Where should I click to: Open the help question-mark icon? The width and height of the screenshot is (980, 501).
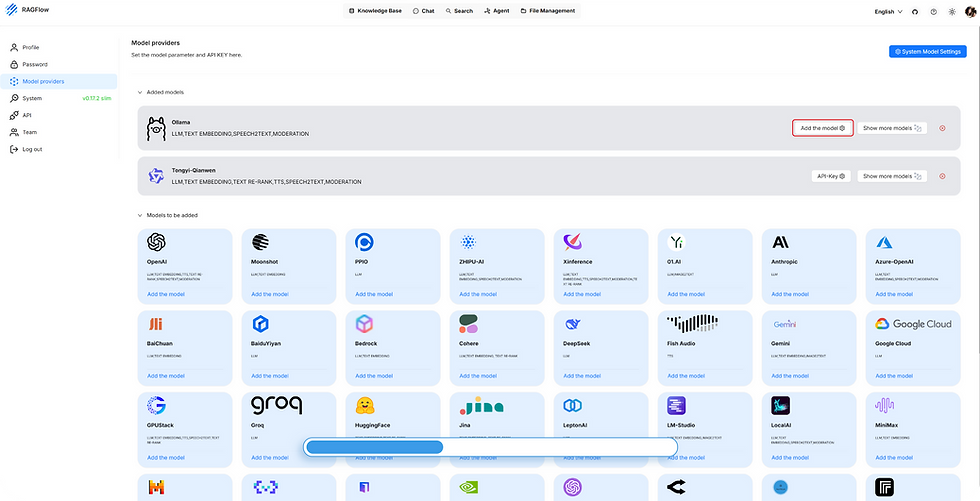coord(934,11)
